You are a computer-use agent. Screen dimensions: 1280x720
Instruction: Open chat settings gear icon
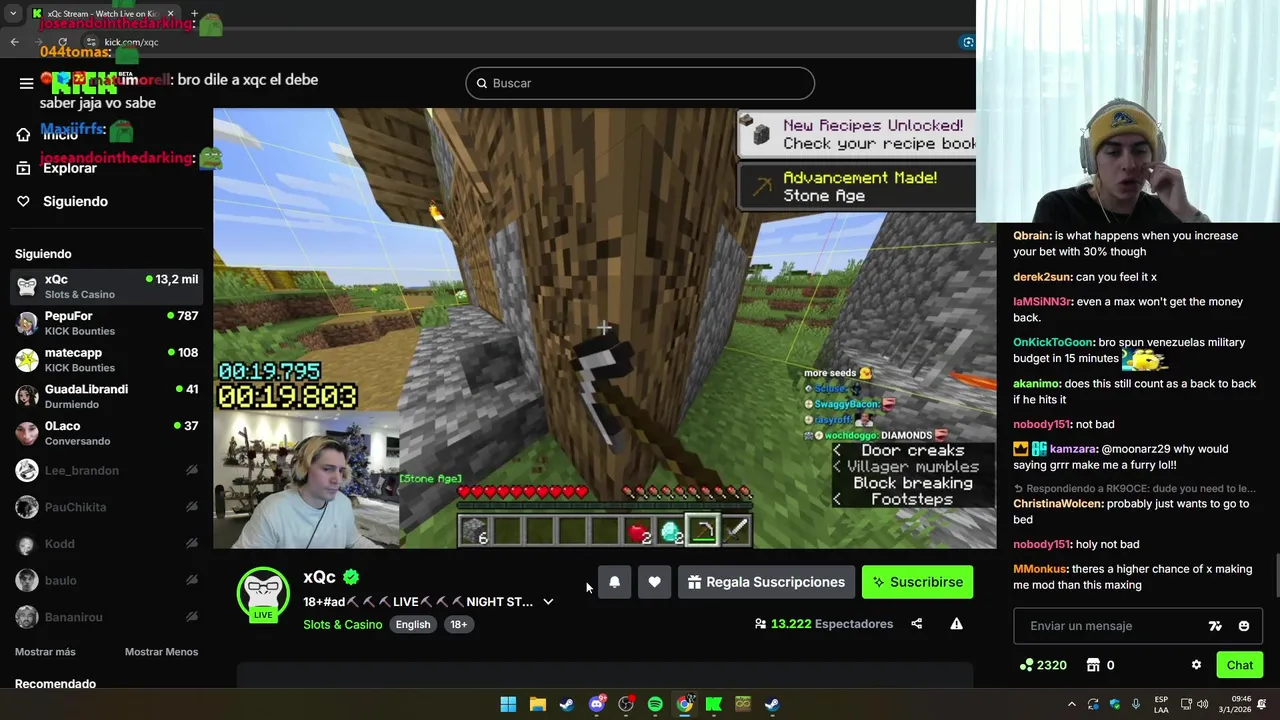click(x=1196, y=665)
